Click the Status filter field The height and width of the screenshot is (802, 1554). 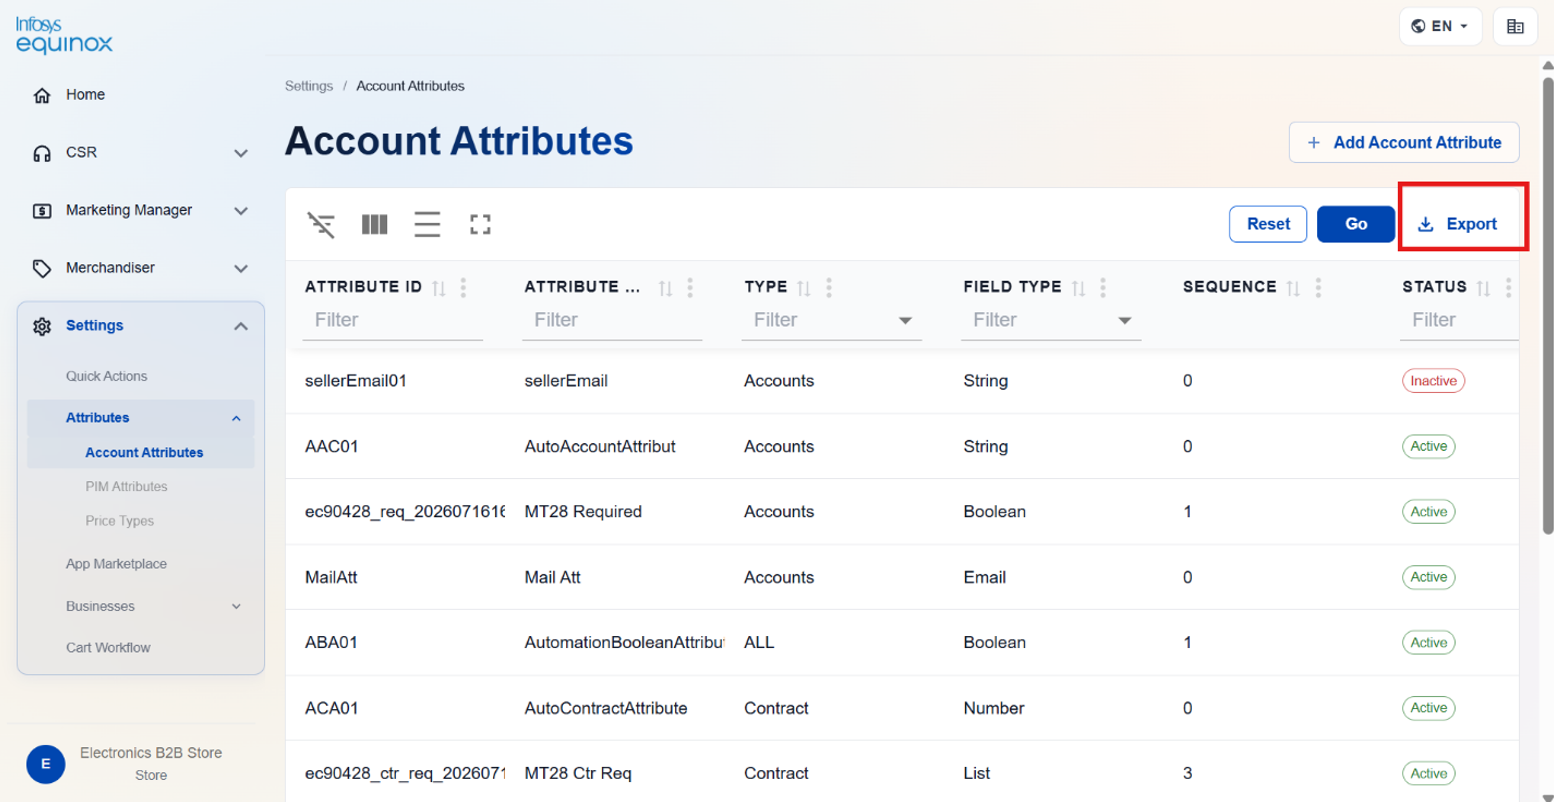[x=1459, y=321]
